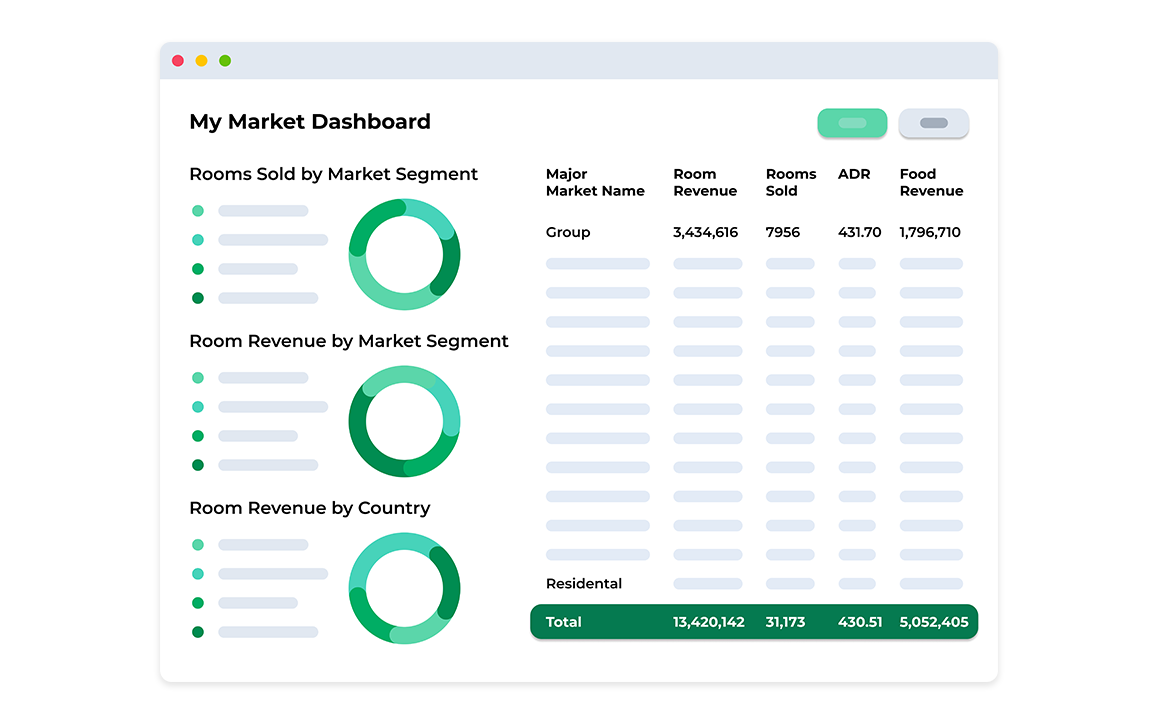Viewport: 1158px width, 723px height.
Task: Toggle second legend dot under Room Revenue by Market Segment
Action: coord(198,407)
